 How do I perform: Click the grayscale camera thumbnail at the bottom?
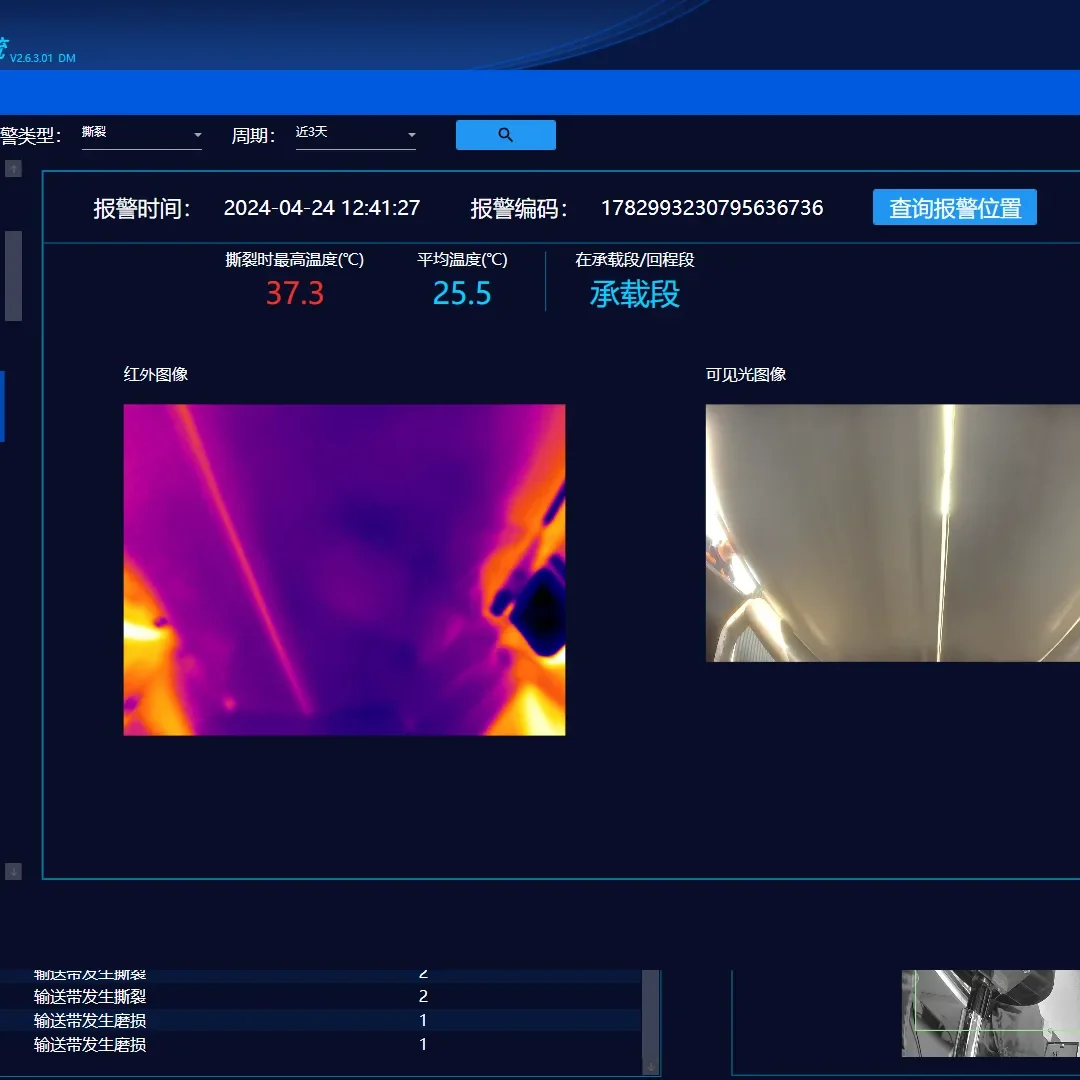[x=990, y=1013]
